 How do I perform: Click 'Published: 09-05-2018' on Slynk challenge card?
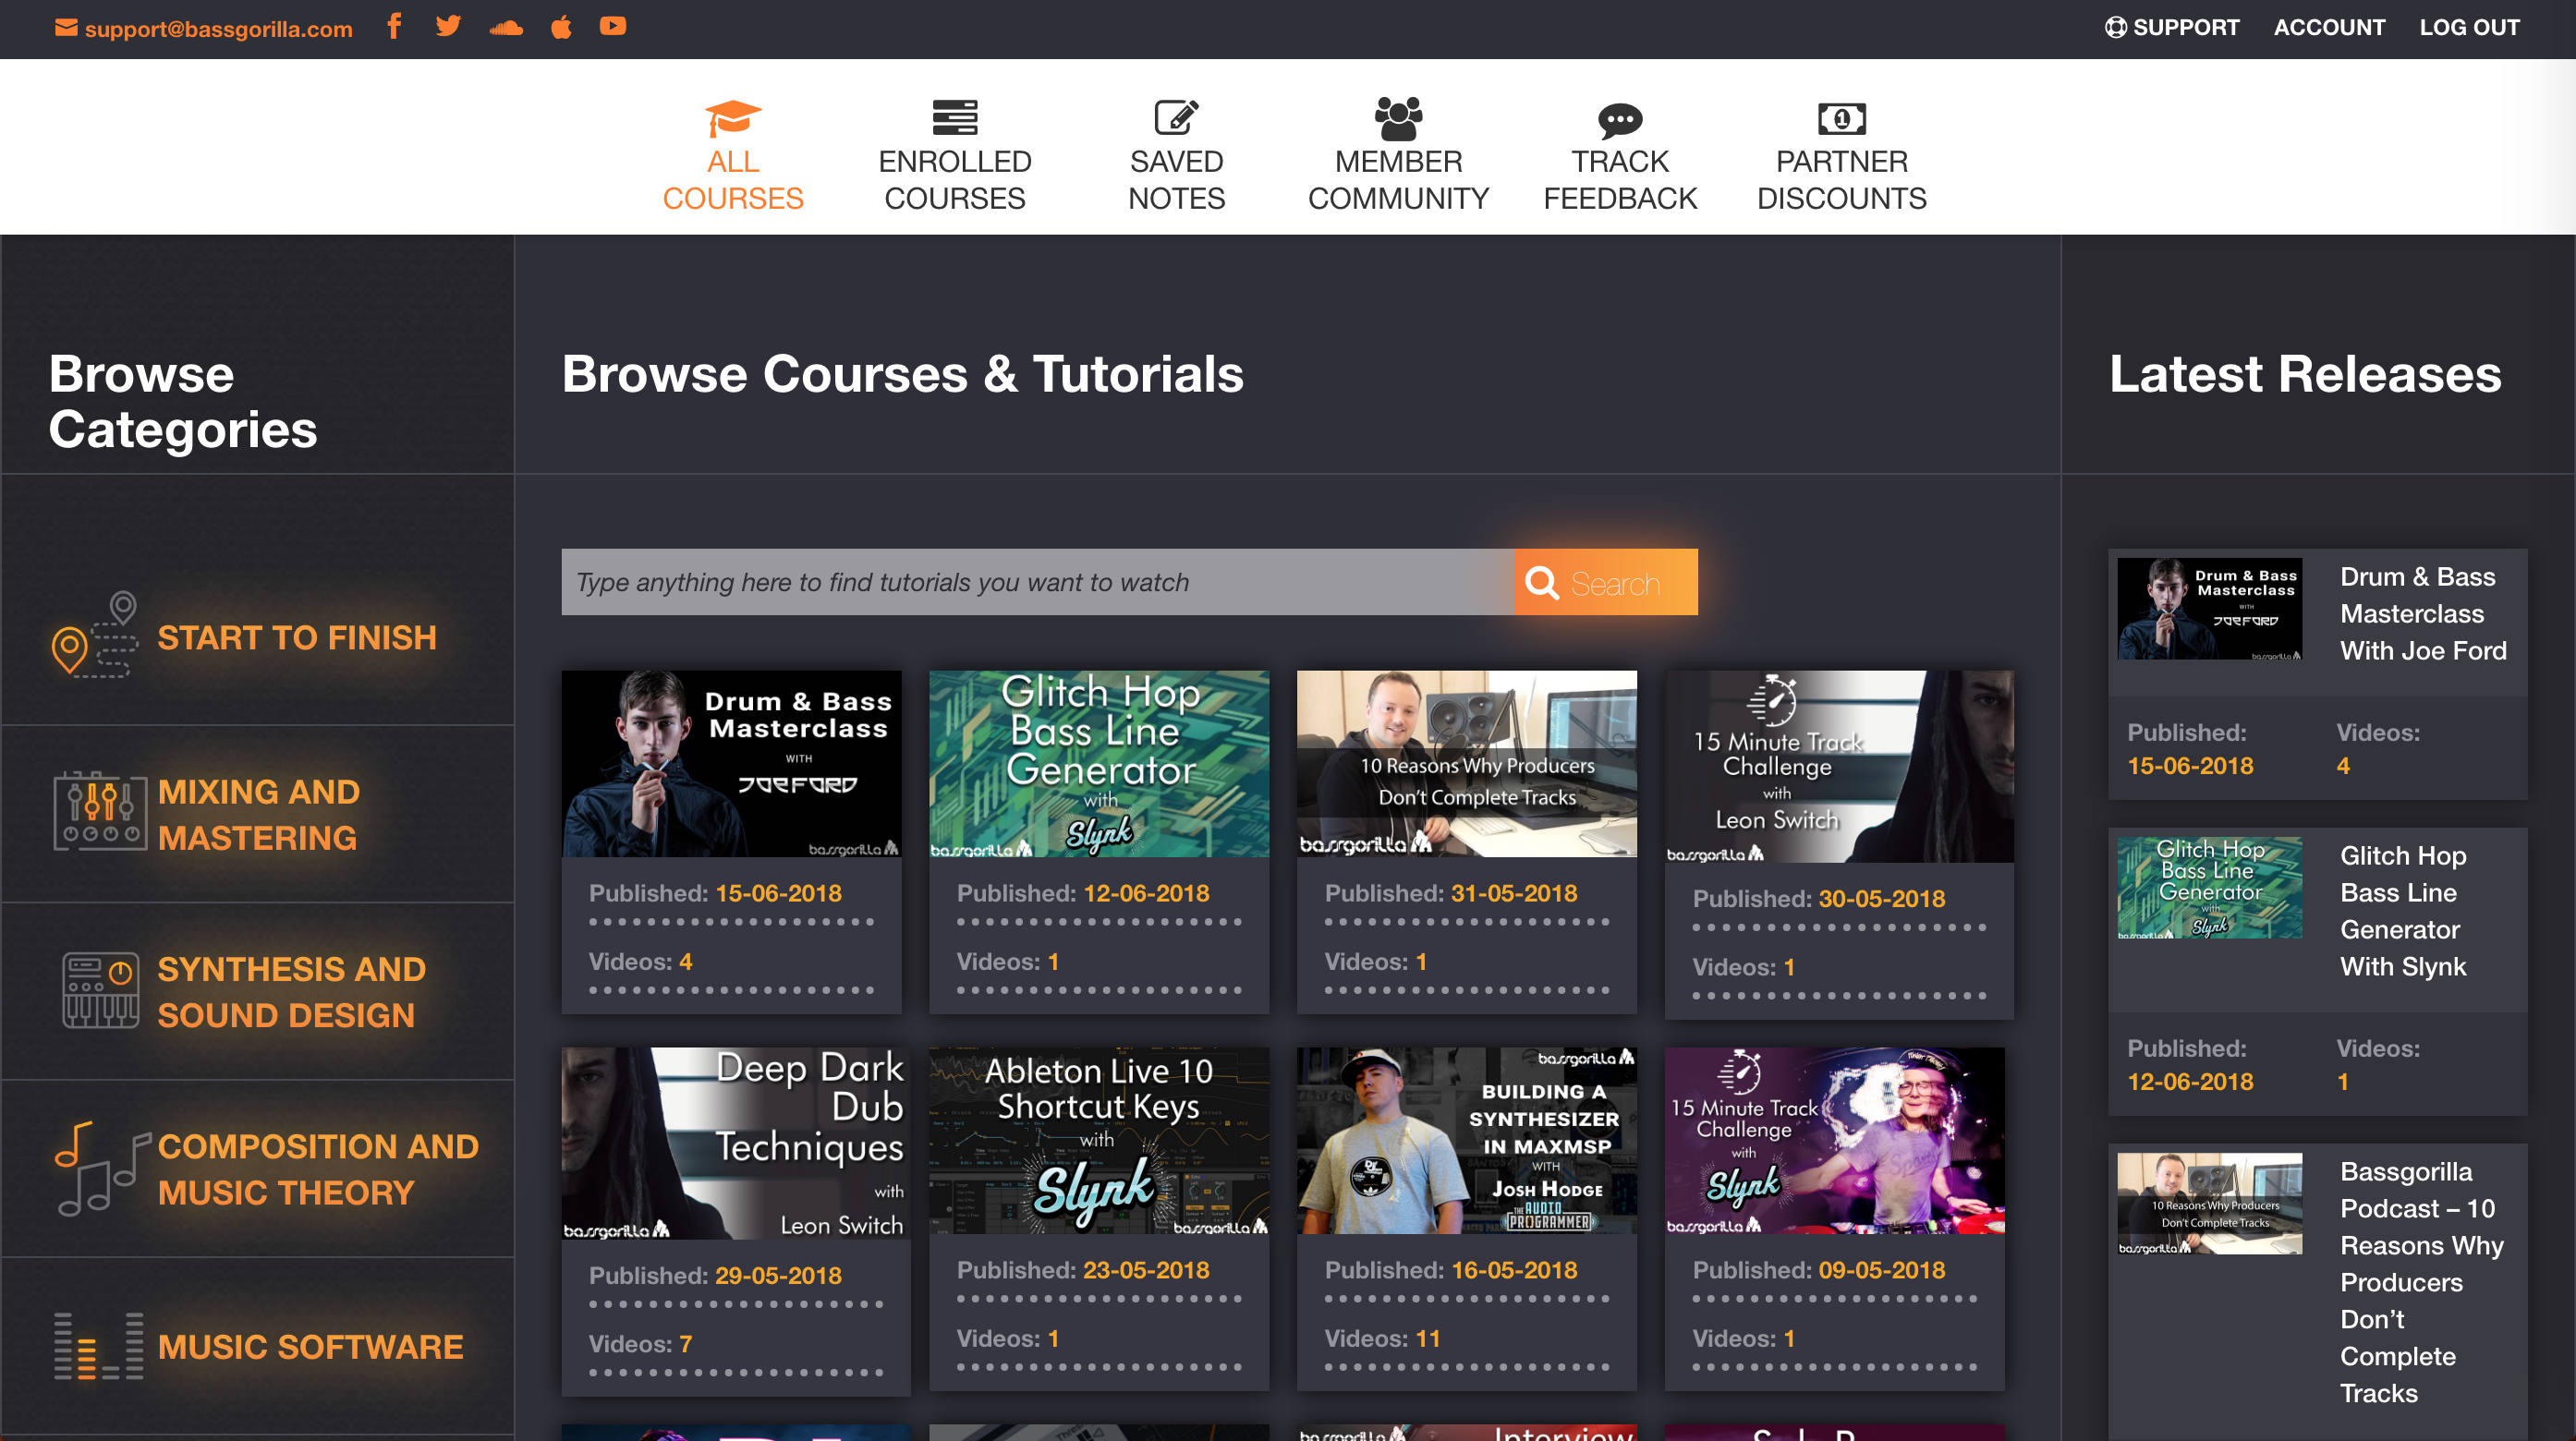tap(1819, 1270)
